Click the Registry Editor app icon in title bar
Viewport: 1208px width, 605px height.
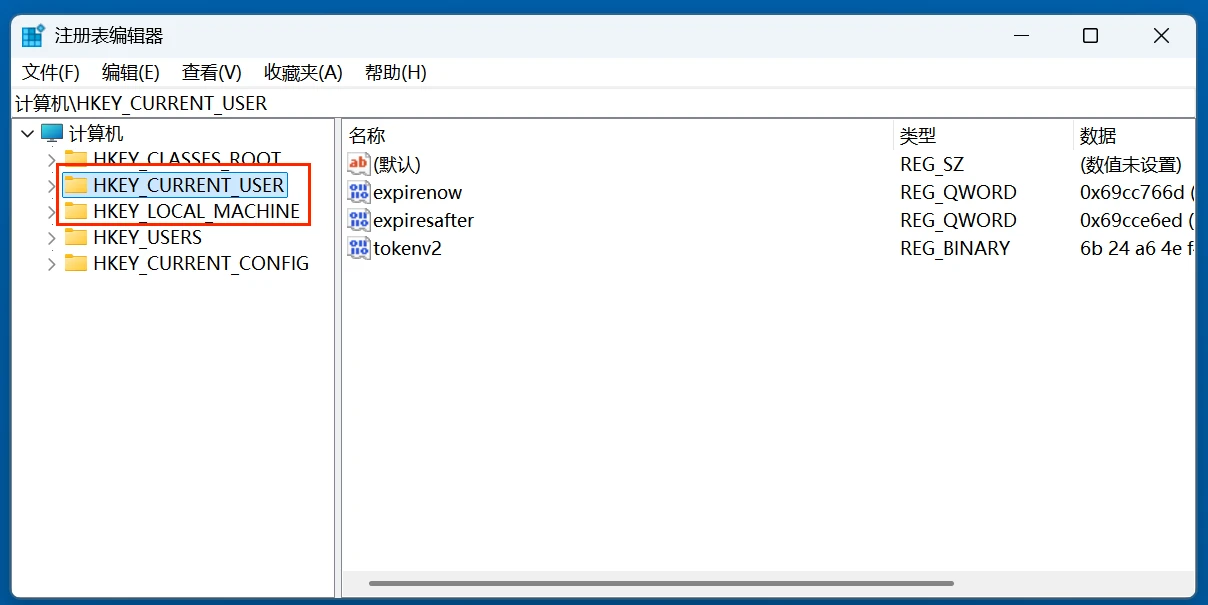point(33,36)
